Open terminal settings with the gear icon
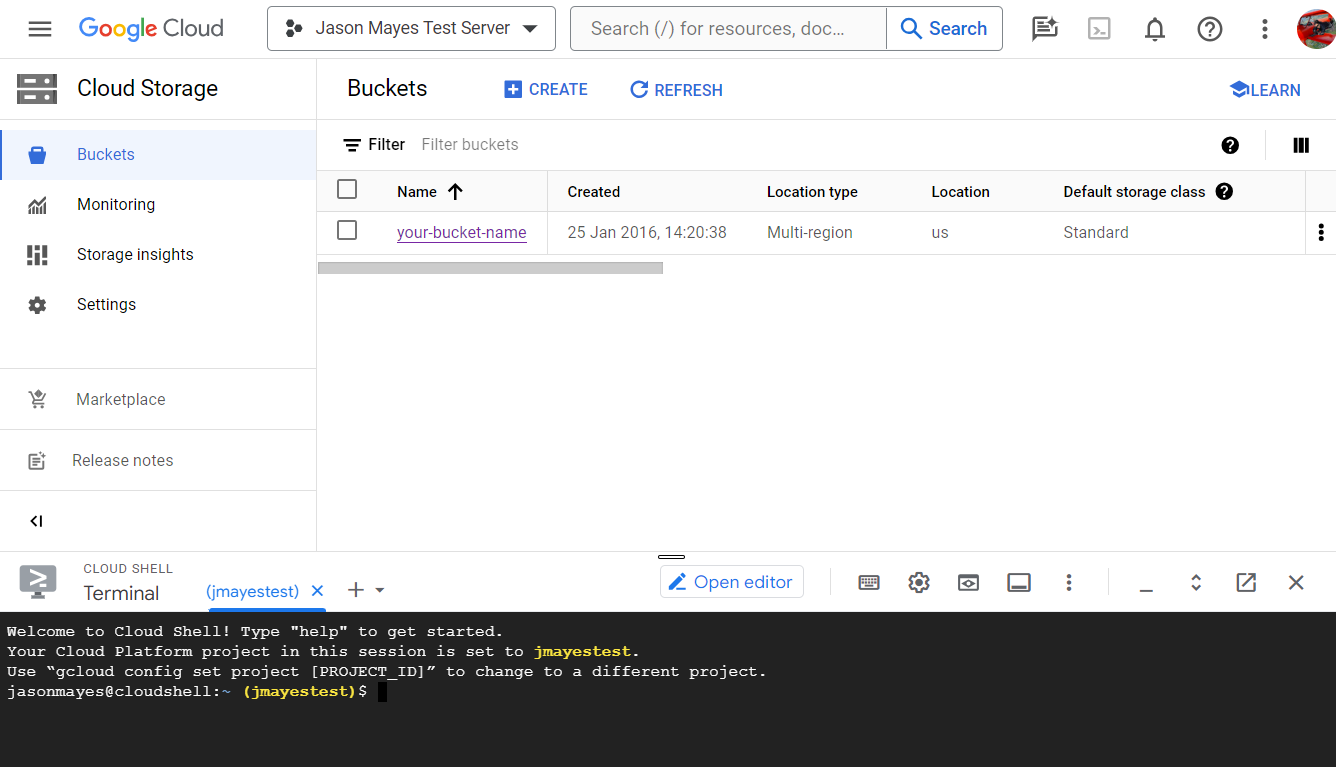Viewport: 1336px width, 767px height. pyautogui.click(x=918, y=582)
